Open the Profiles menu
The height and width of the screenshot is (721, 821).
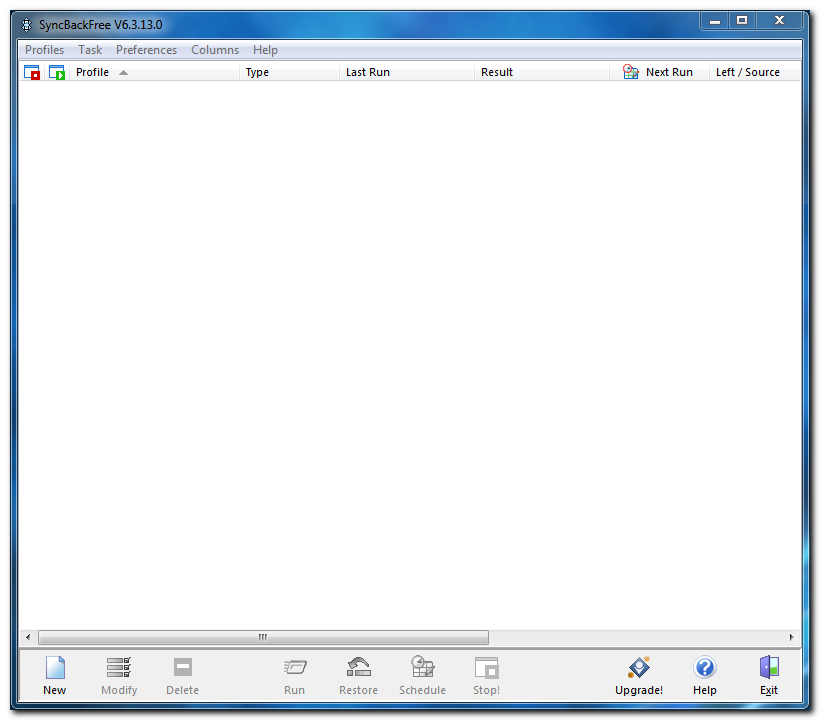pyautogui.click(x=45, y=50)
